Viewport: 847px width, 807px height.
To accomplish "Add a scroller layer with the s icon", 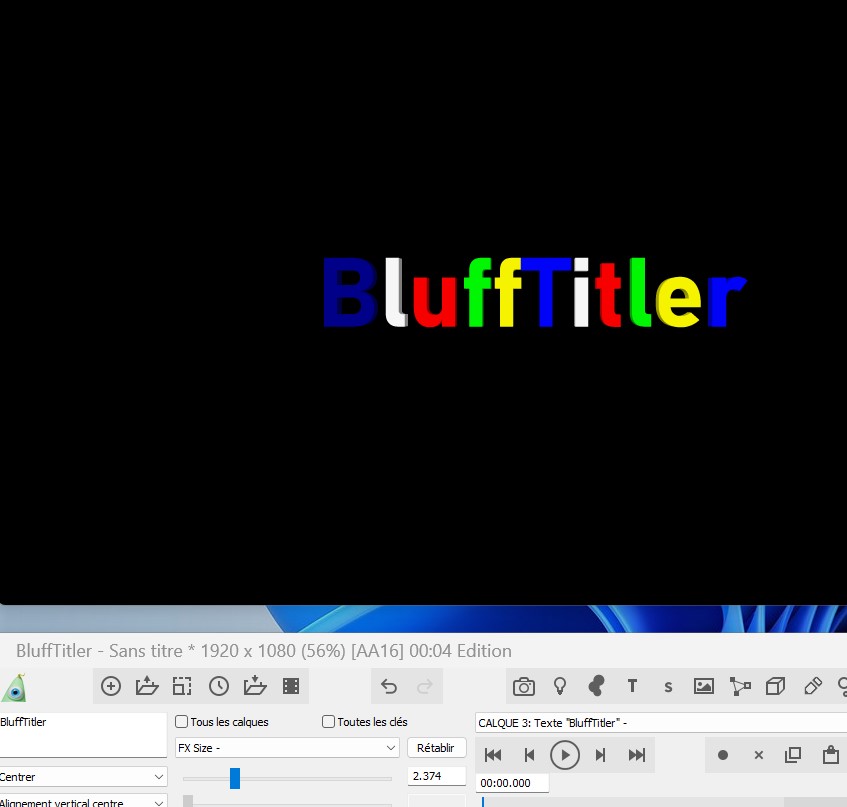I will 668,687.
